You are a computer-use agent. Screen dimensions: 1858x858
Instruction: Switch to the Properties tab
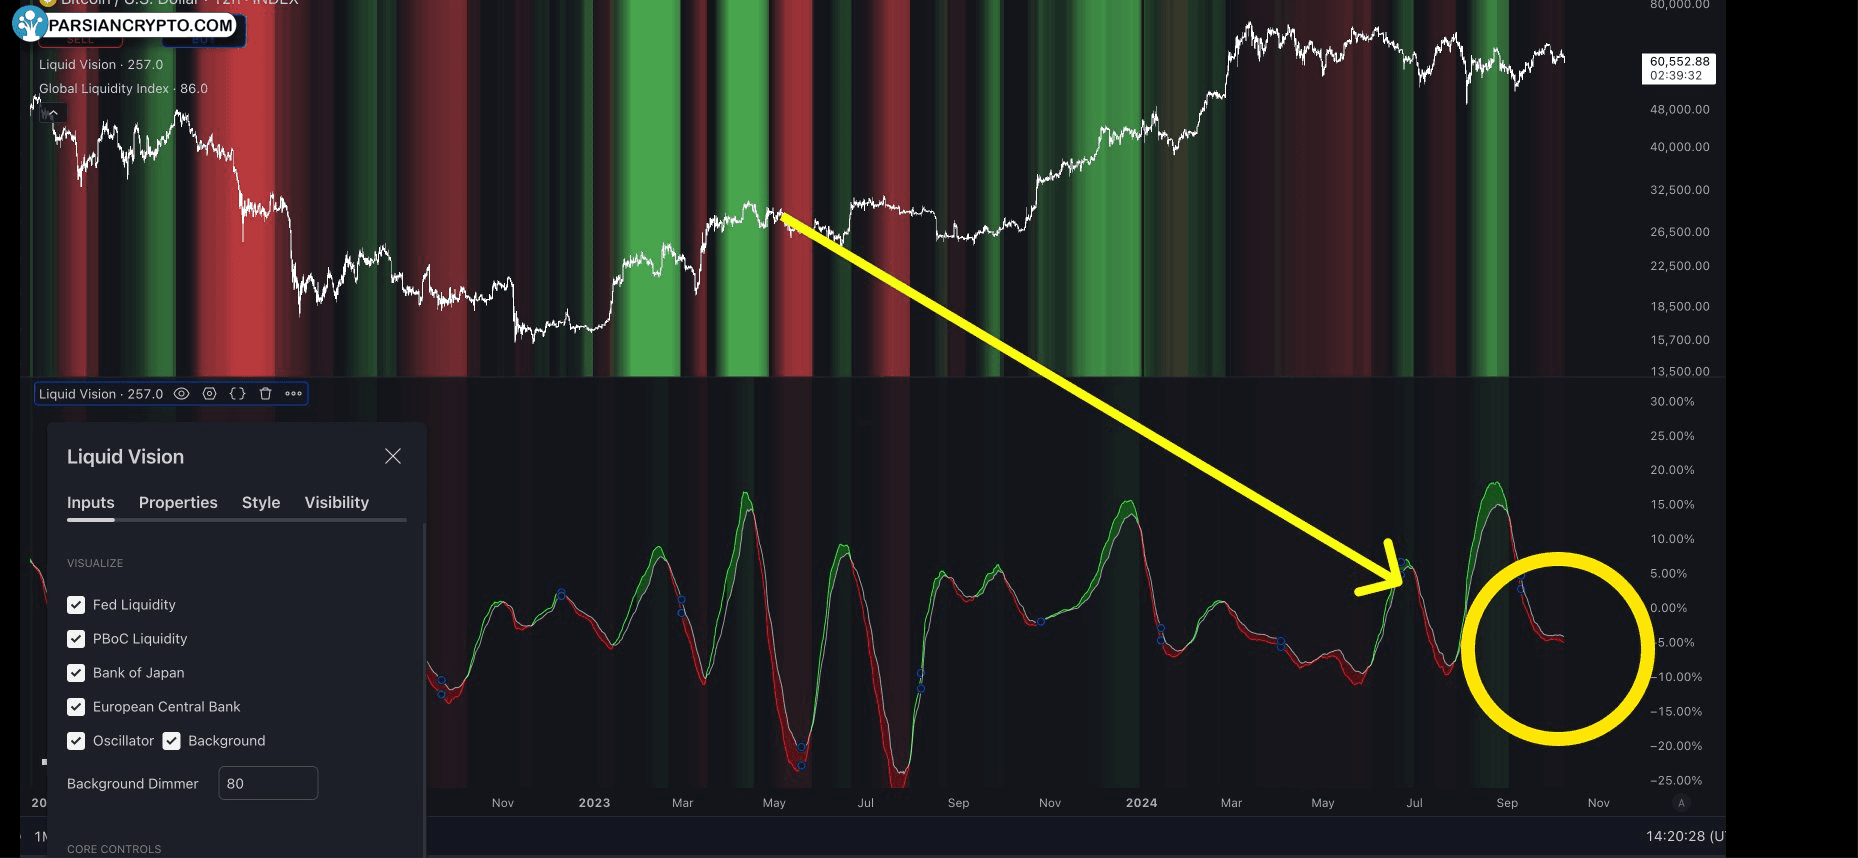tap(178, 502)
